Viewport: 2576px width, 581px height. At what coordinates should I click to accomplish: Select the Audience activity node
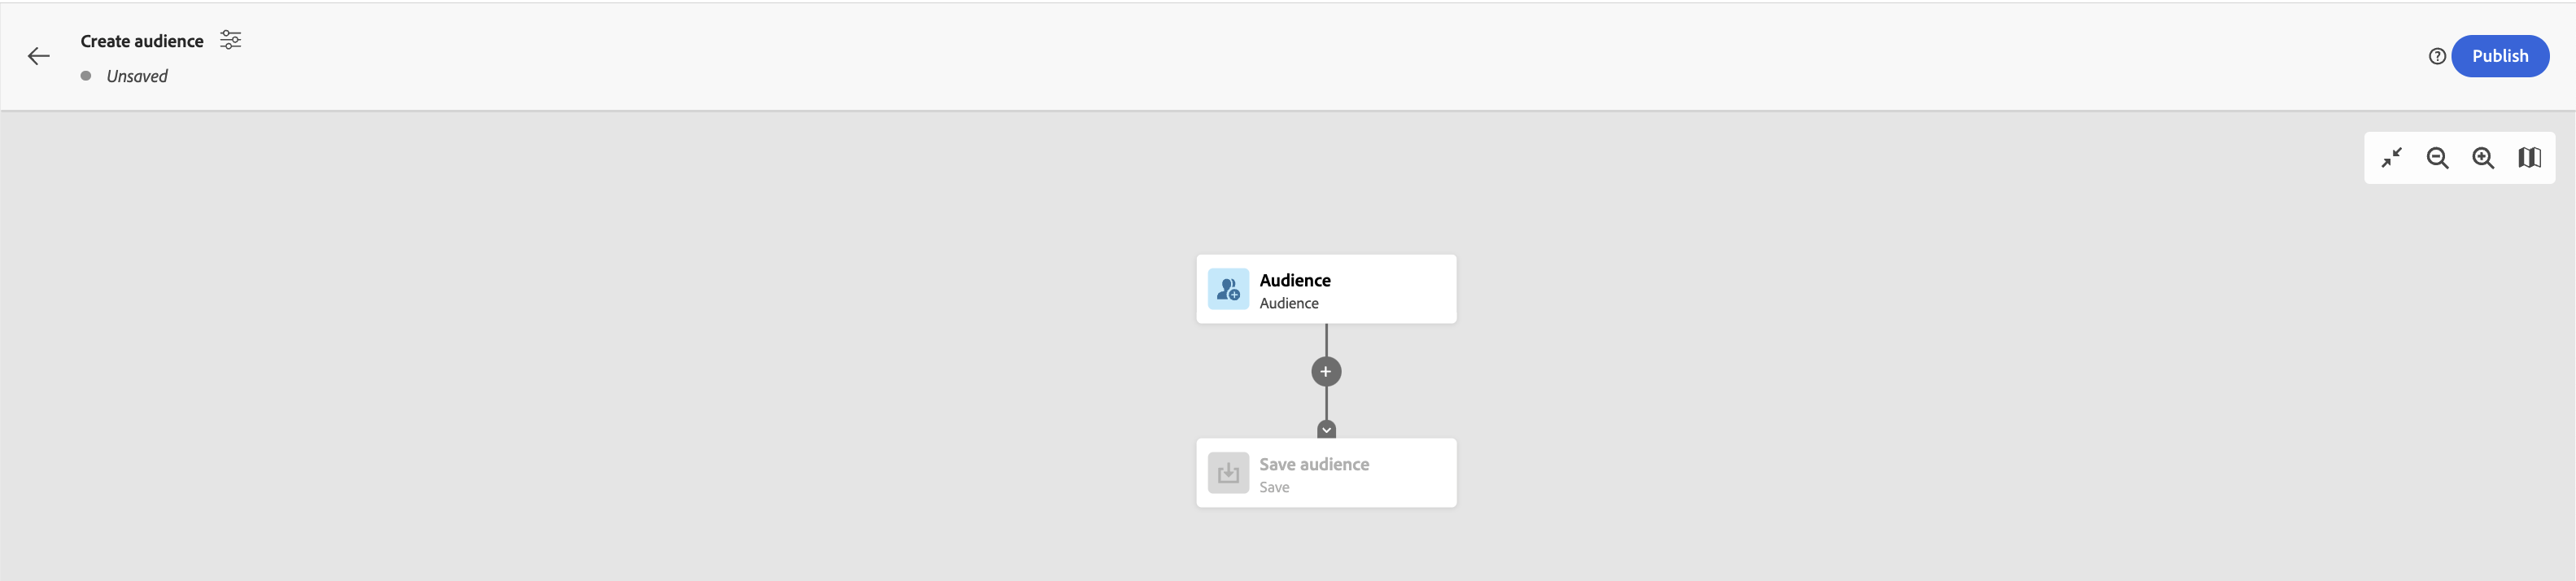[1326, 289]
